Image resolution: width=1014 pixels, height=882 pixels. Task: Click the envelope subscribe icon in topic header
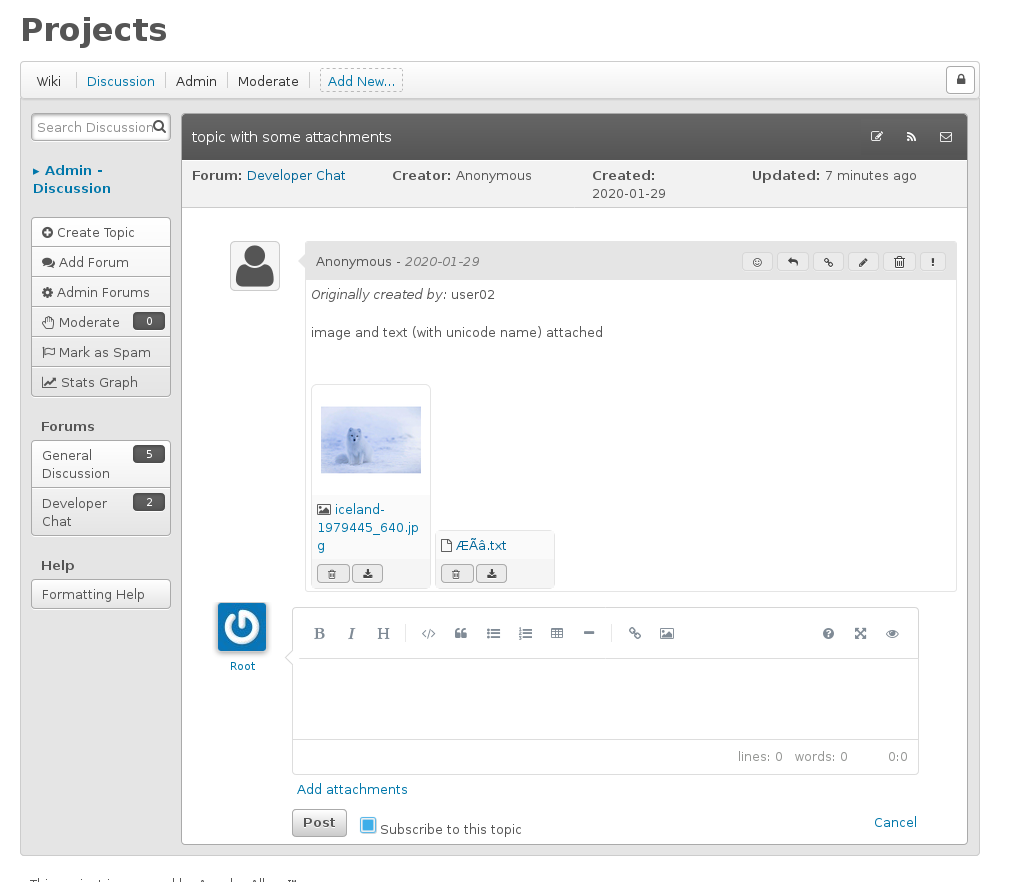tap(945, 137)
